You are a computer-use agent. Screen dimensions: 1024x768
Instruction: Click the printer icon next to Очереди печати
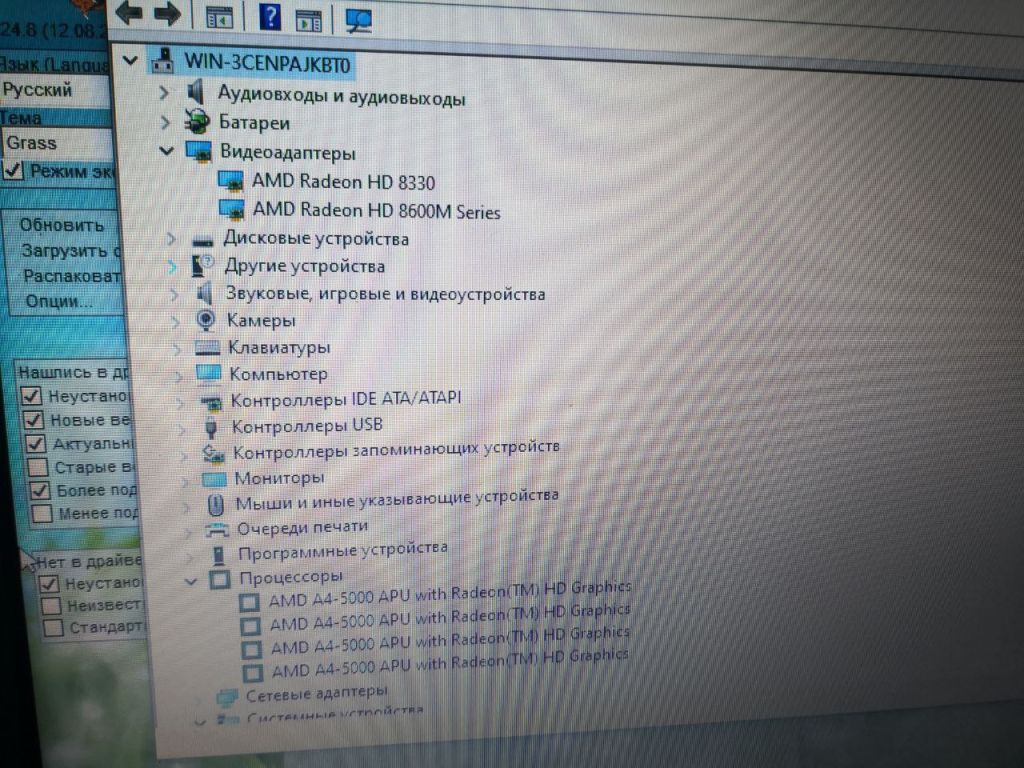217,530
